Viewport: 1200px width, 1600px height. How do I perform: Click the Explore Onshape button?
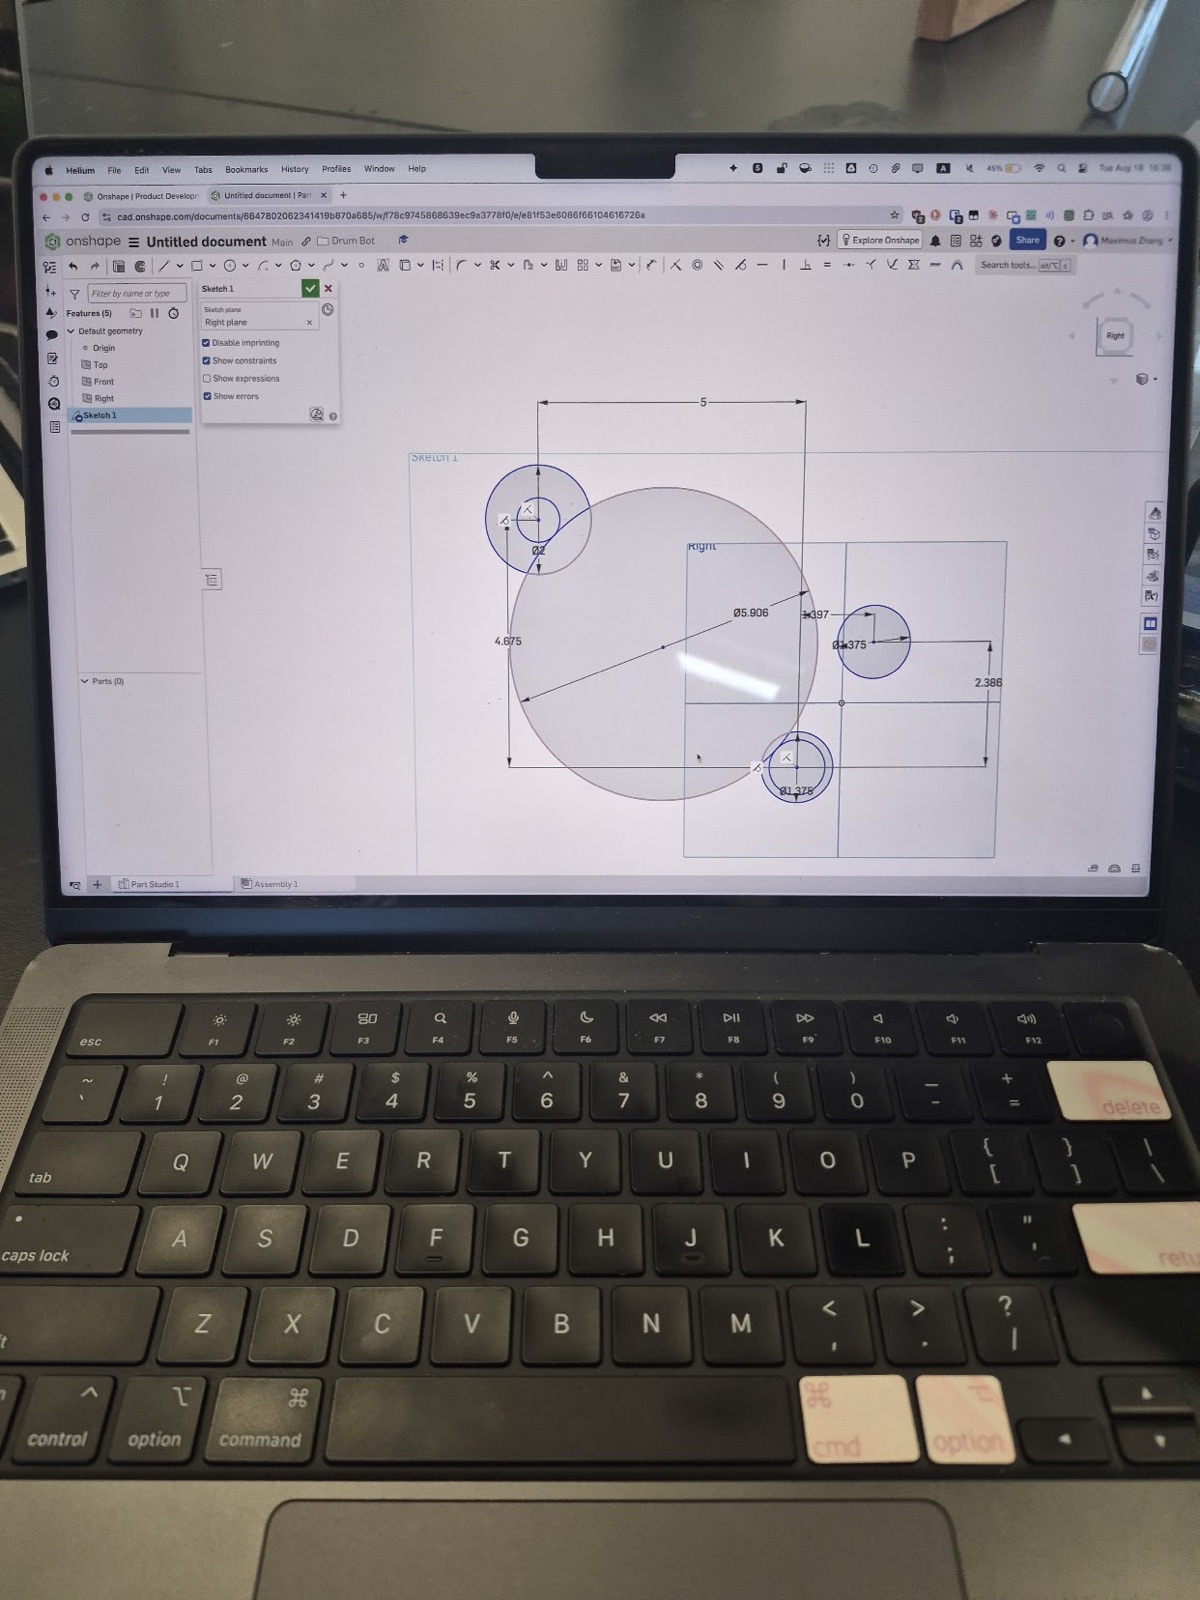pos(879,240)
